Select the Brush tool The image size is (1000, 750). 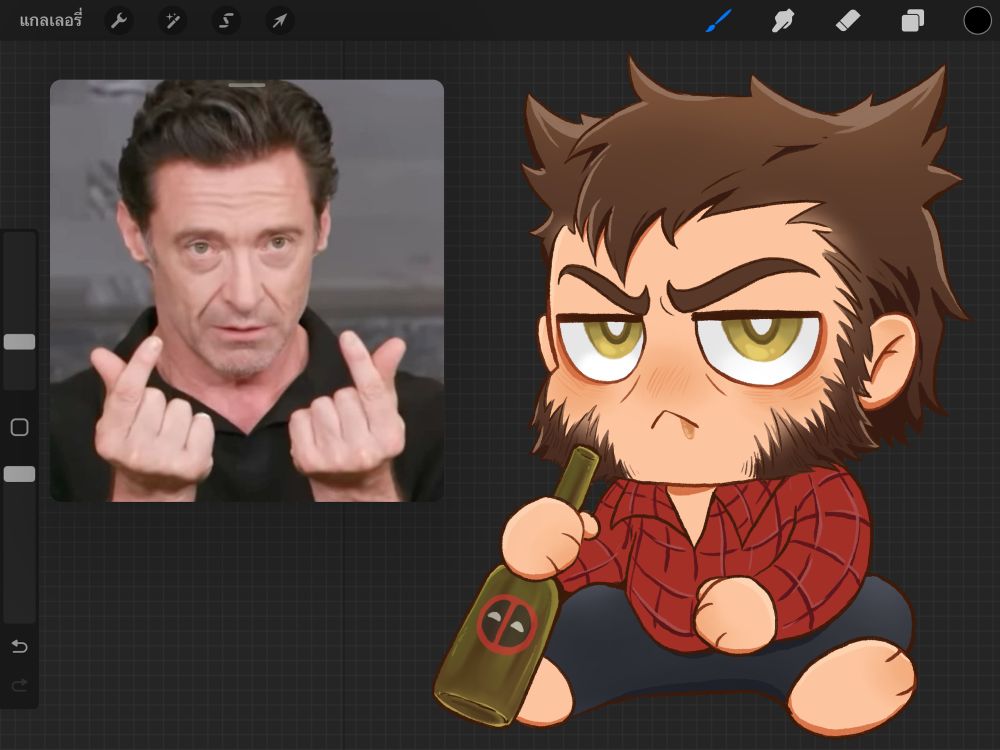(719, 20)
